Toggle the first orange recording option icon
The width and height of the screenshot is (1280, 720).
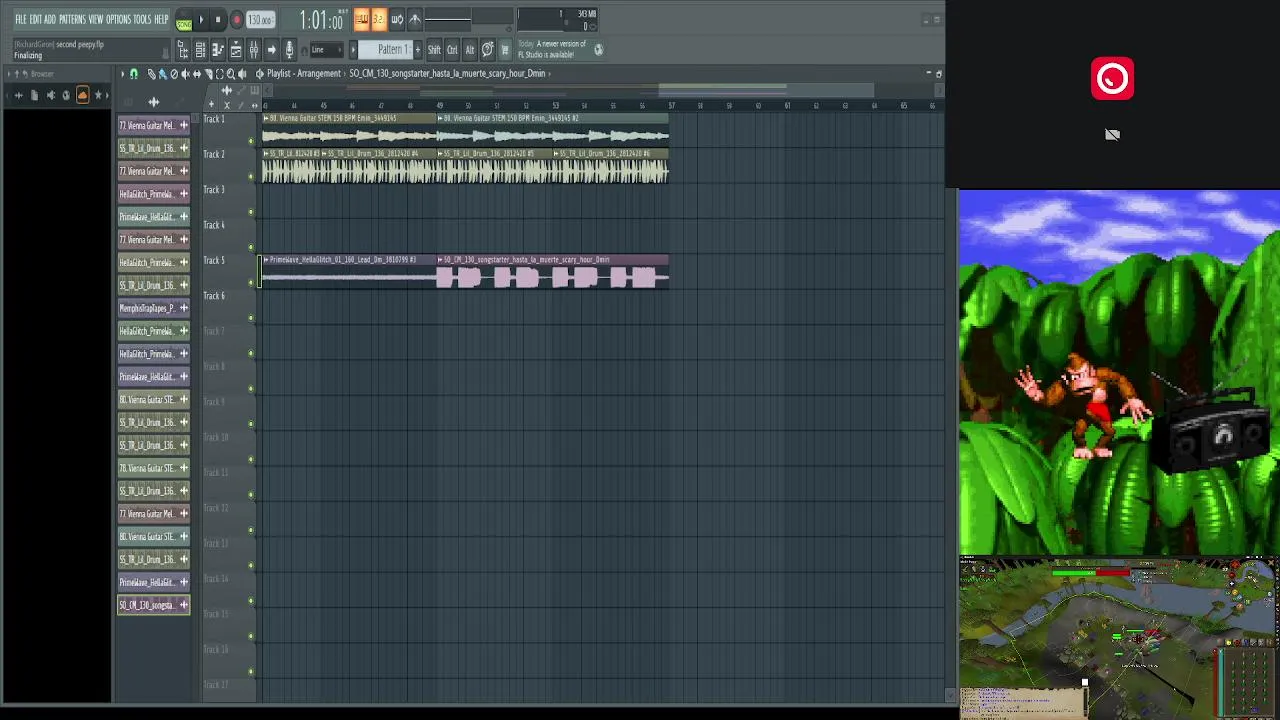click(362, 19)
